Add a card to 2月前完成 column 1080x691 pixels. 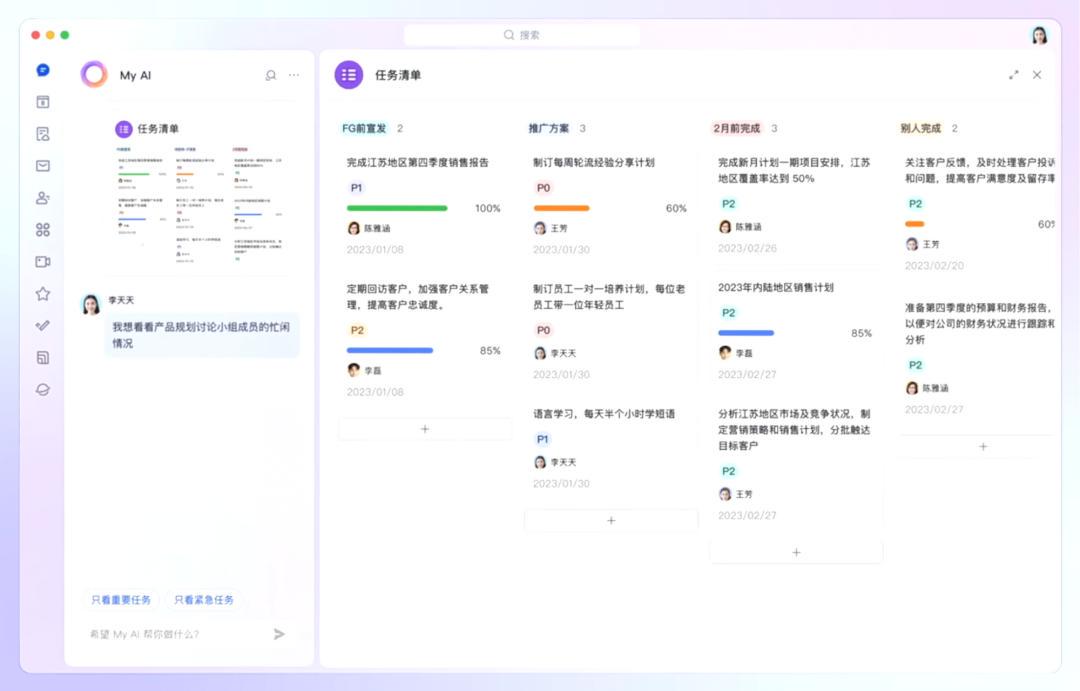pyautogui.click(x=796, y=552)
